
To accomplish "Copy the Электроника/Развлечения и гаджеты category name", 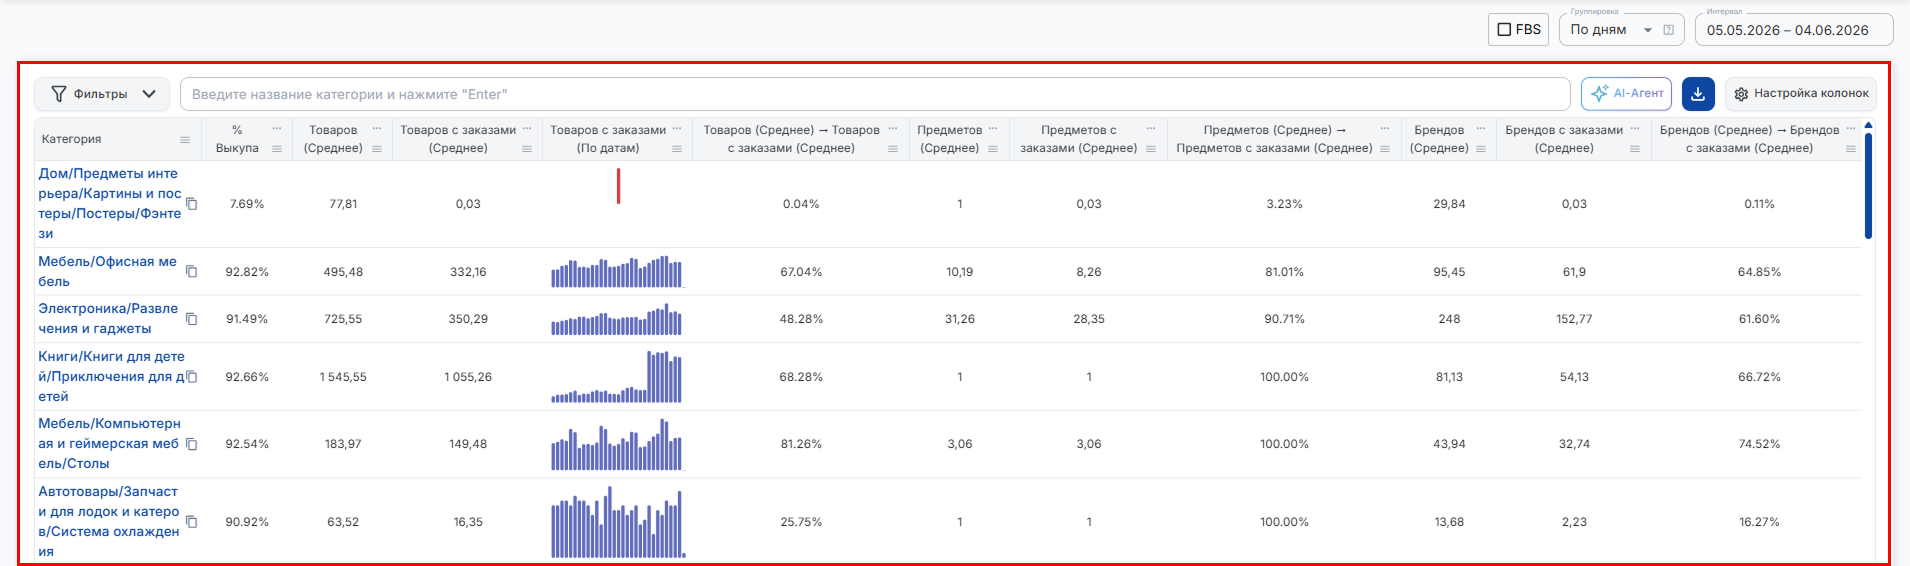I will (x=192, y=319).
